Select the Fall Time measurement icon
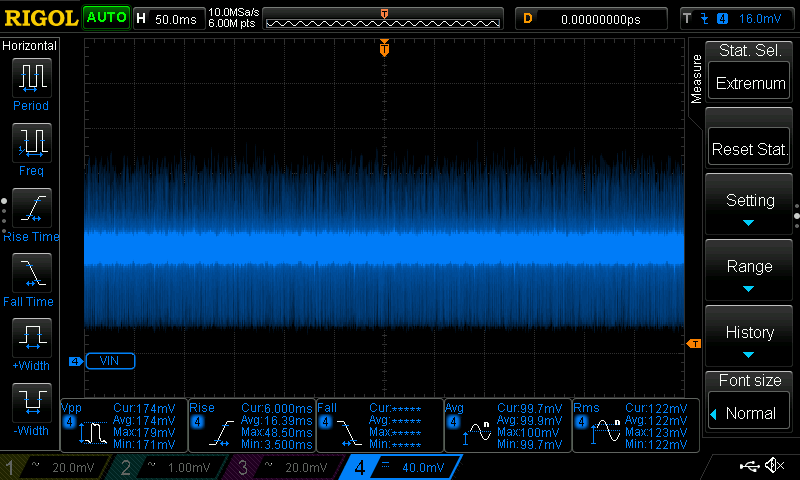800x480 pixels. click(x=32, y=273)
